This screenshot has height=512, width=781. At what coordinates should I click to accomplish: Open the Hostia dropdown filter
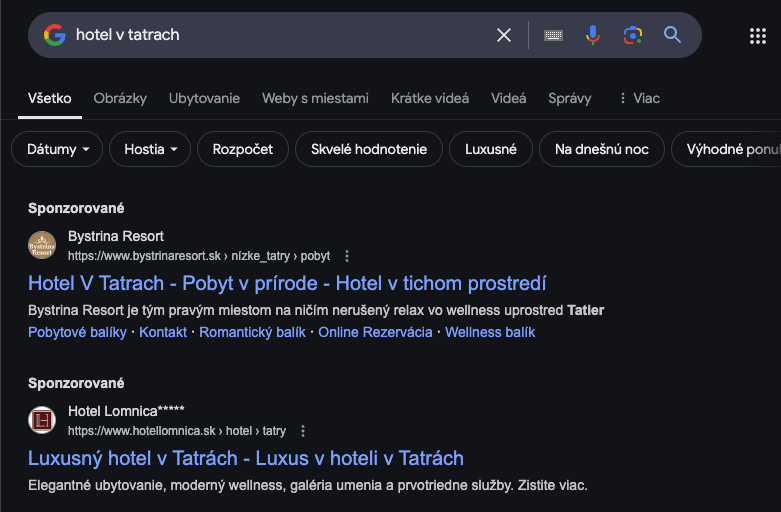(150, 149)
